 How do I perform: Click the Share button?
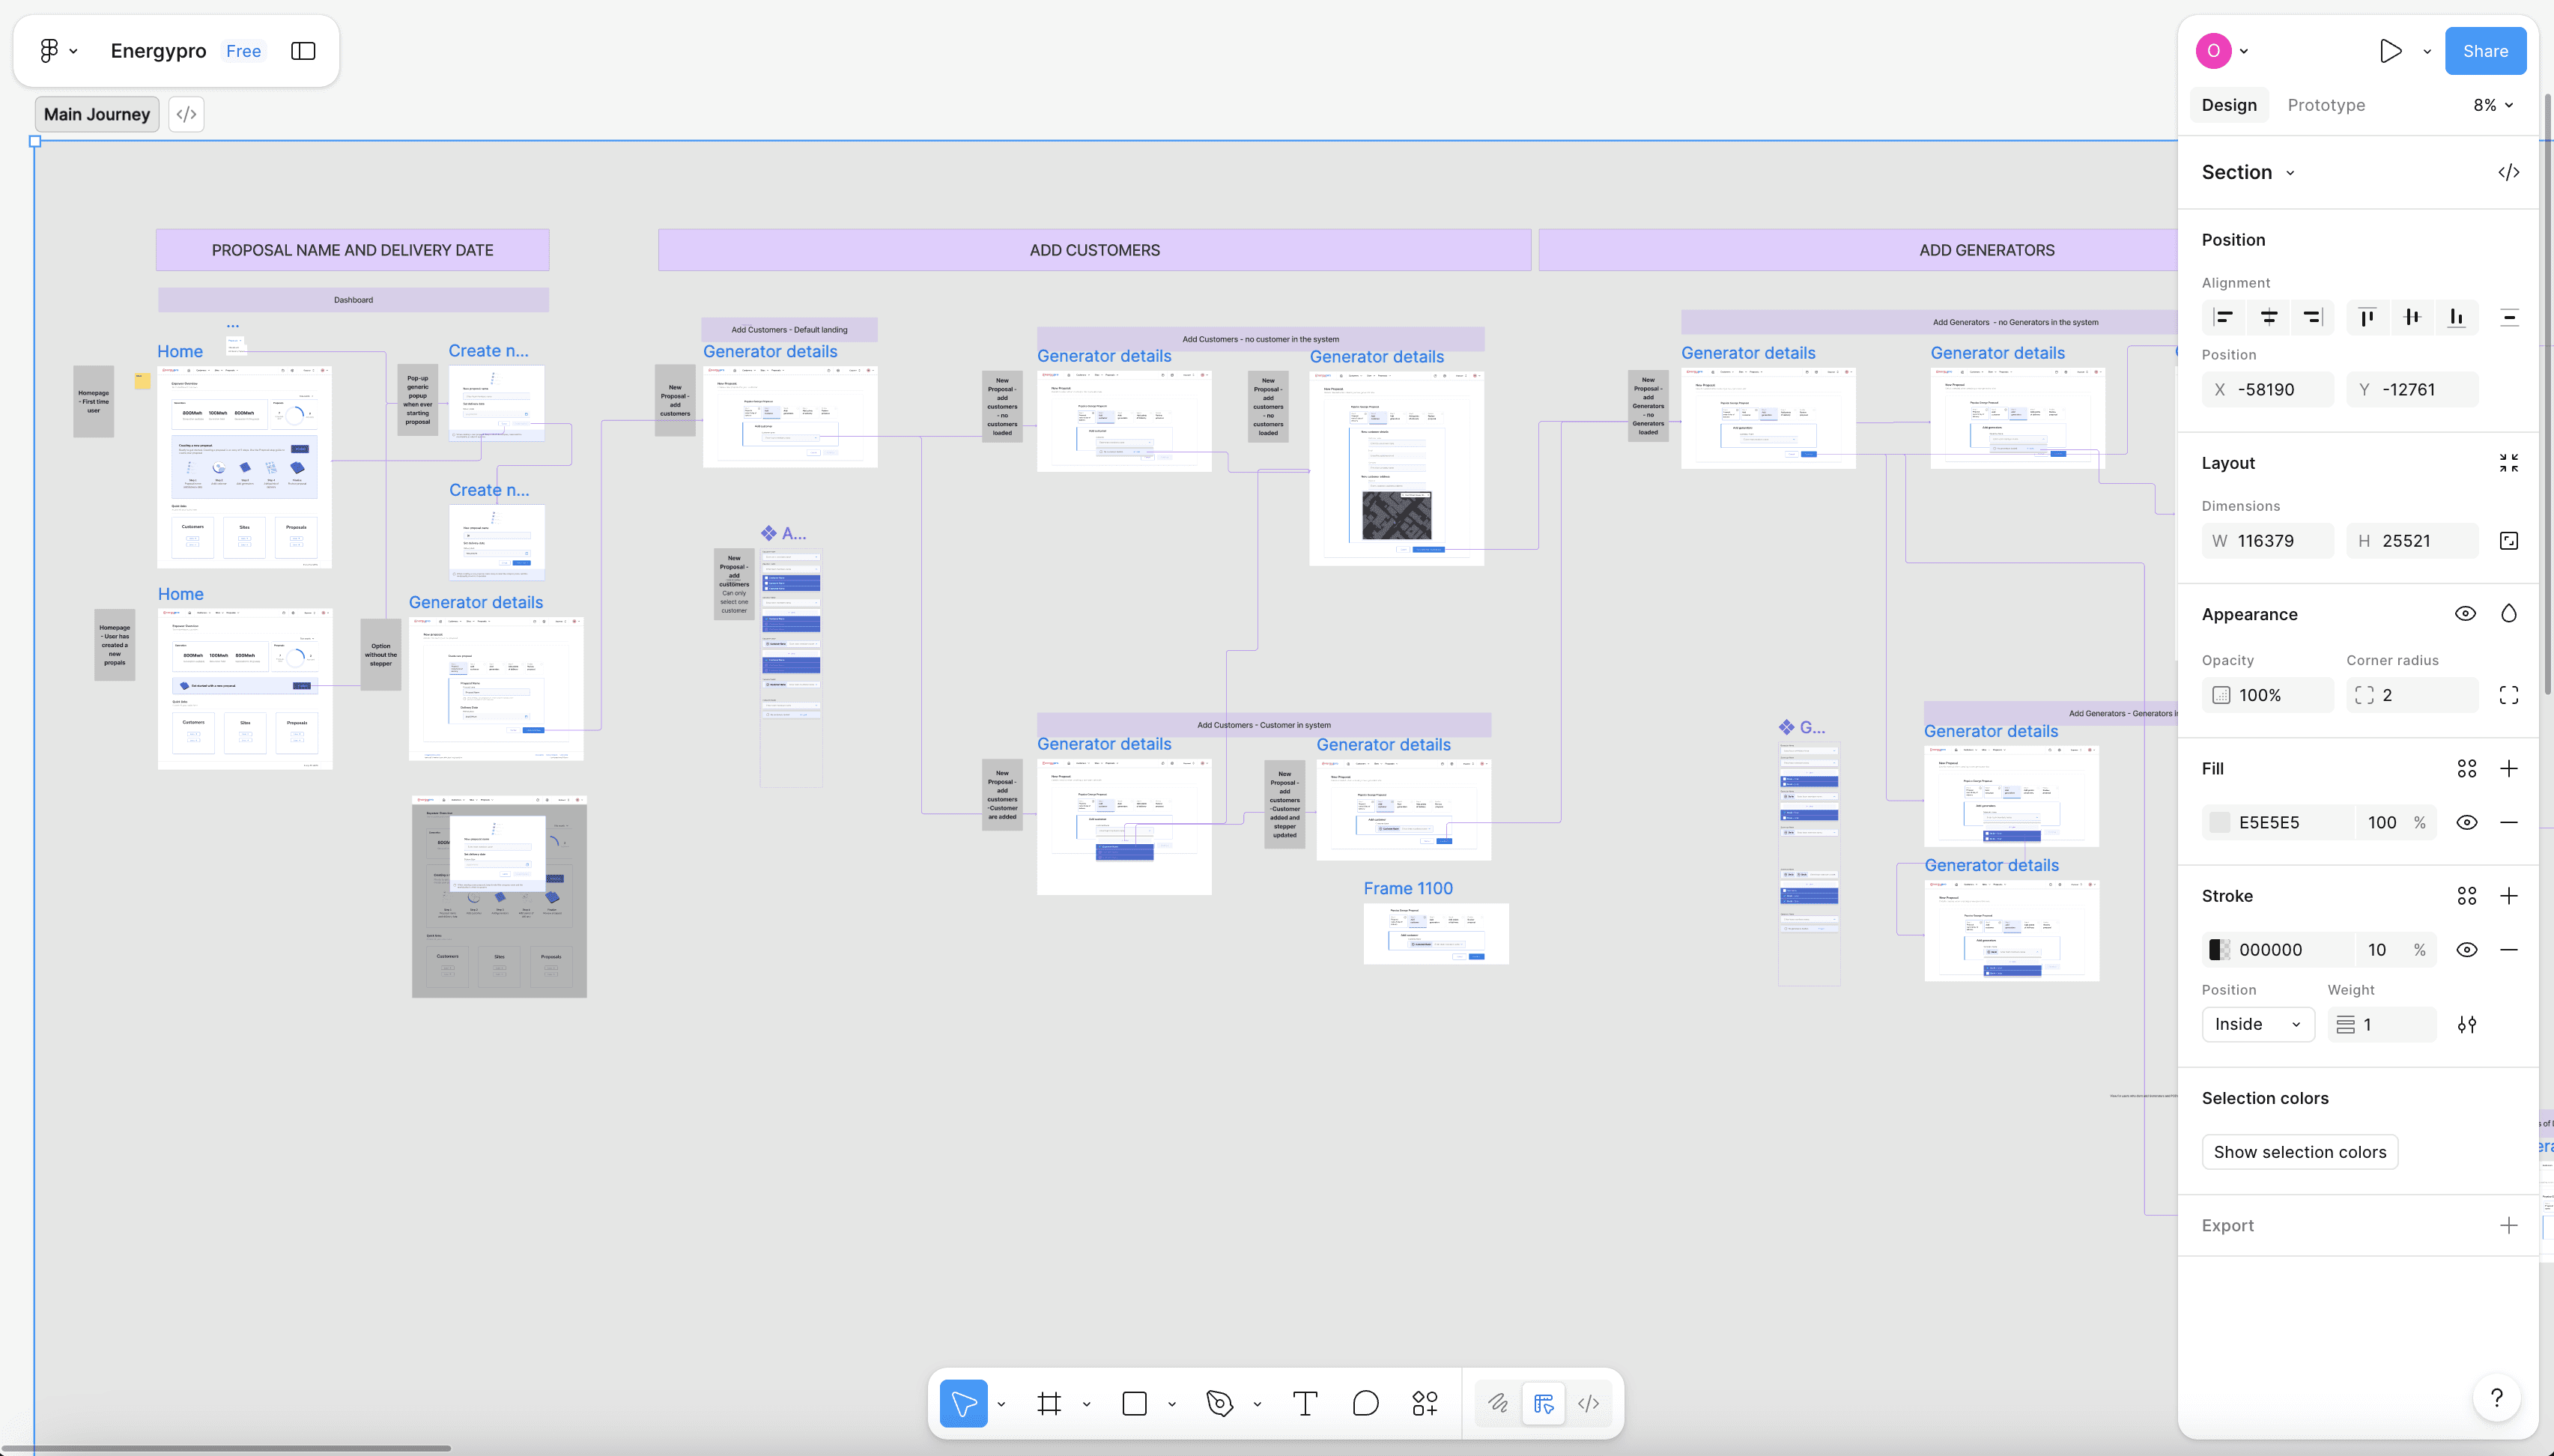point(2485,51)
